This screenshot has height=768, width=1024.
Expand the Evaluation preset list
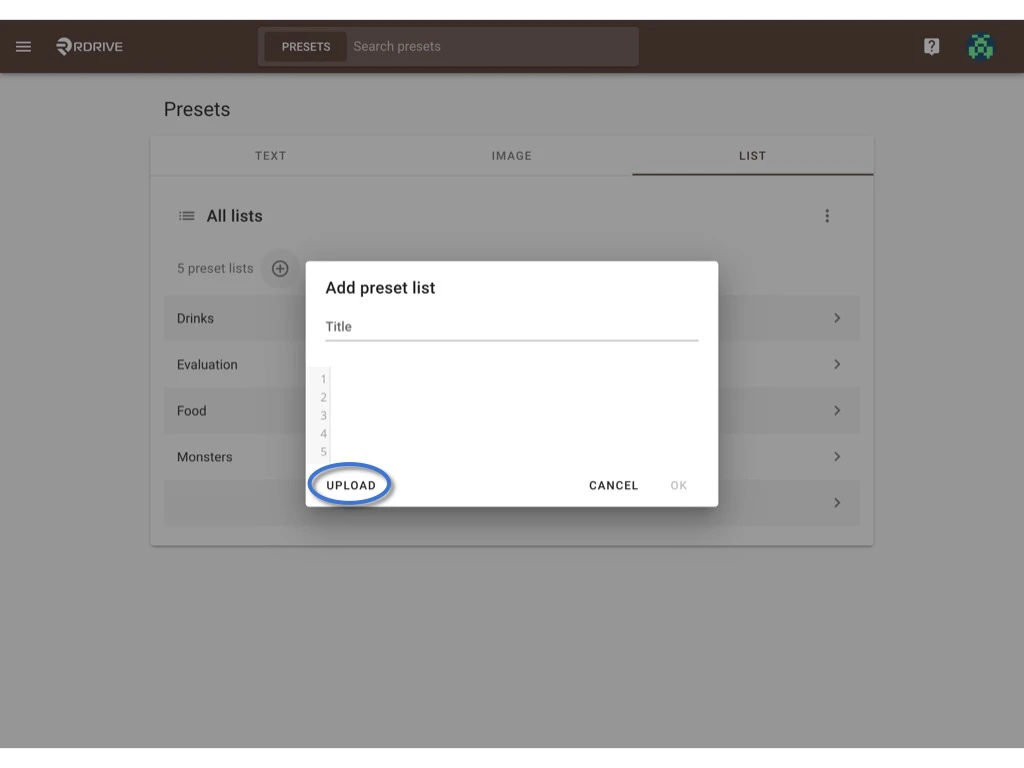837,364
